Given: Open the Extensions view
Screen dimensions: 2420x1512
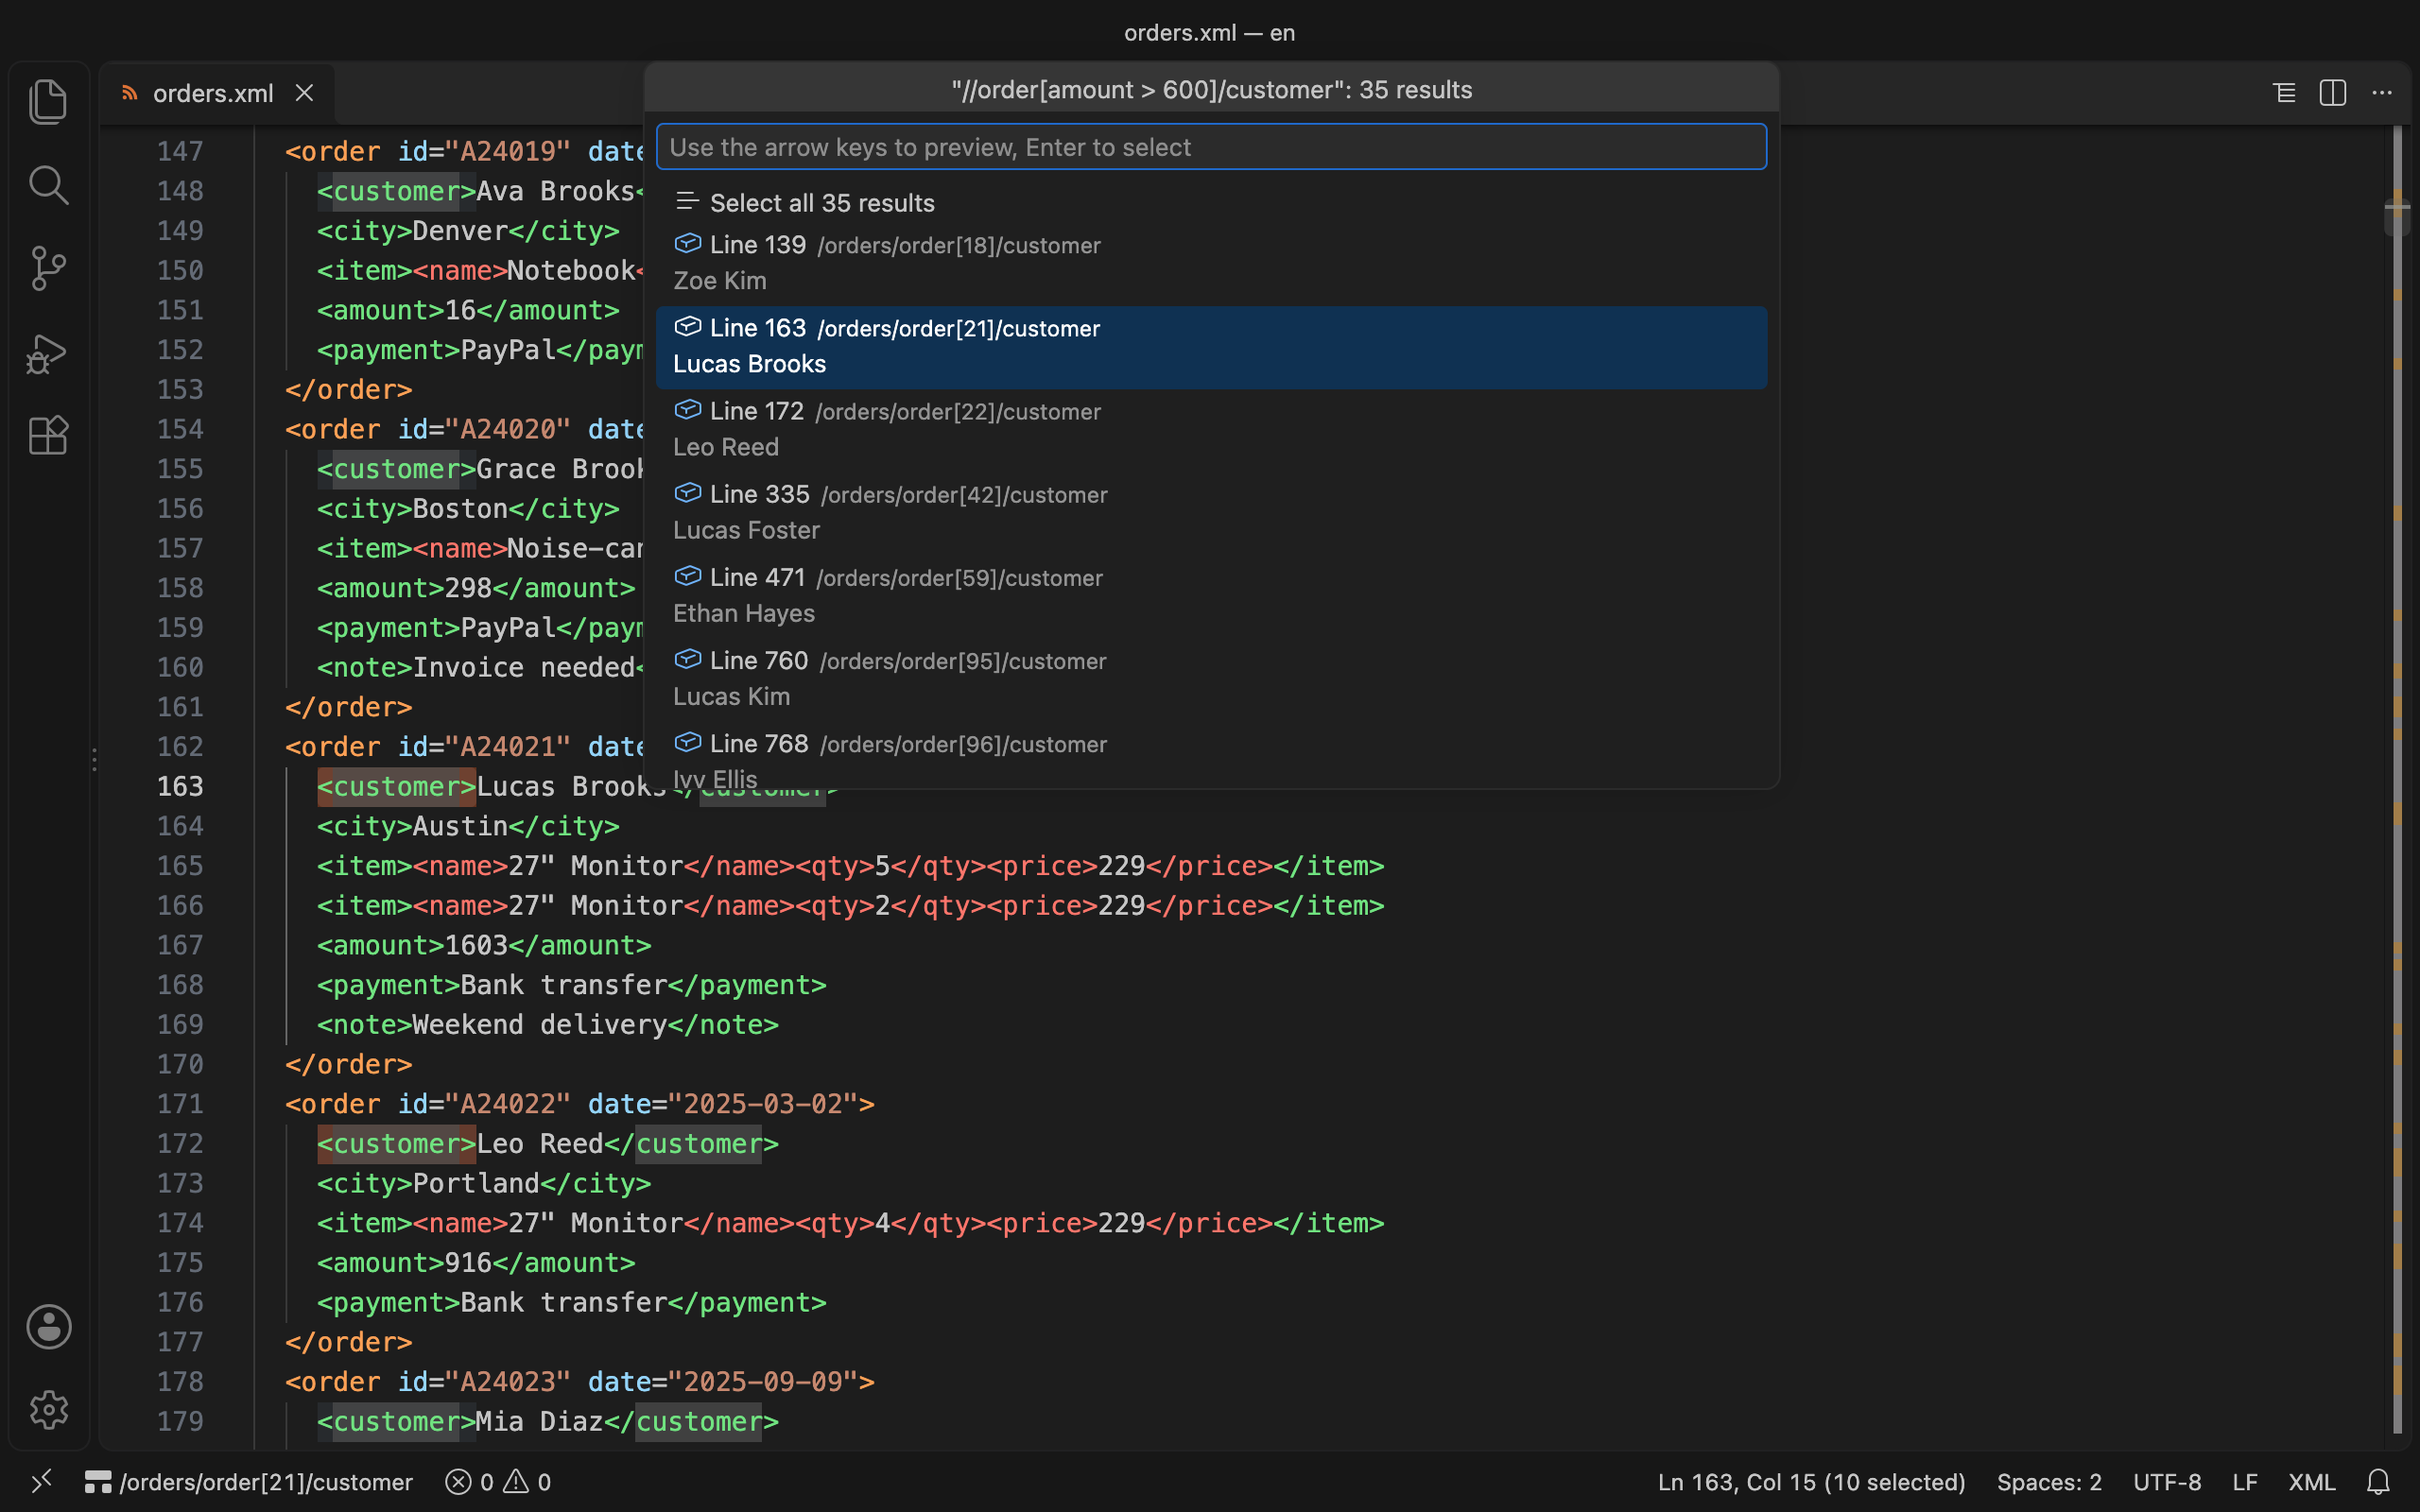Looking at the screenshot, I should point(48,435).
